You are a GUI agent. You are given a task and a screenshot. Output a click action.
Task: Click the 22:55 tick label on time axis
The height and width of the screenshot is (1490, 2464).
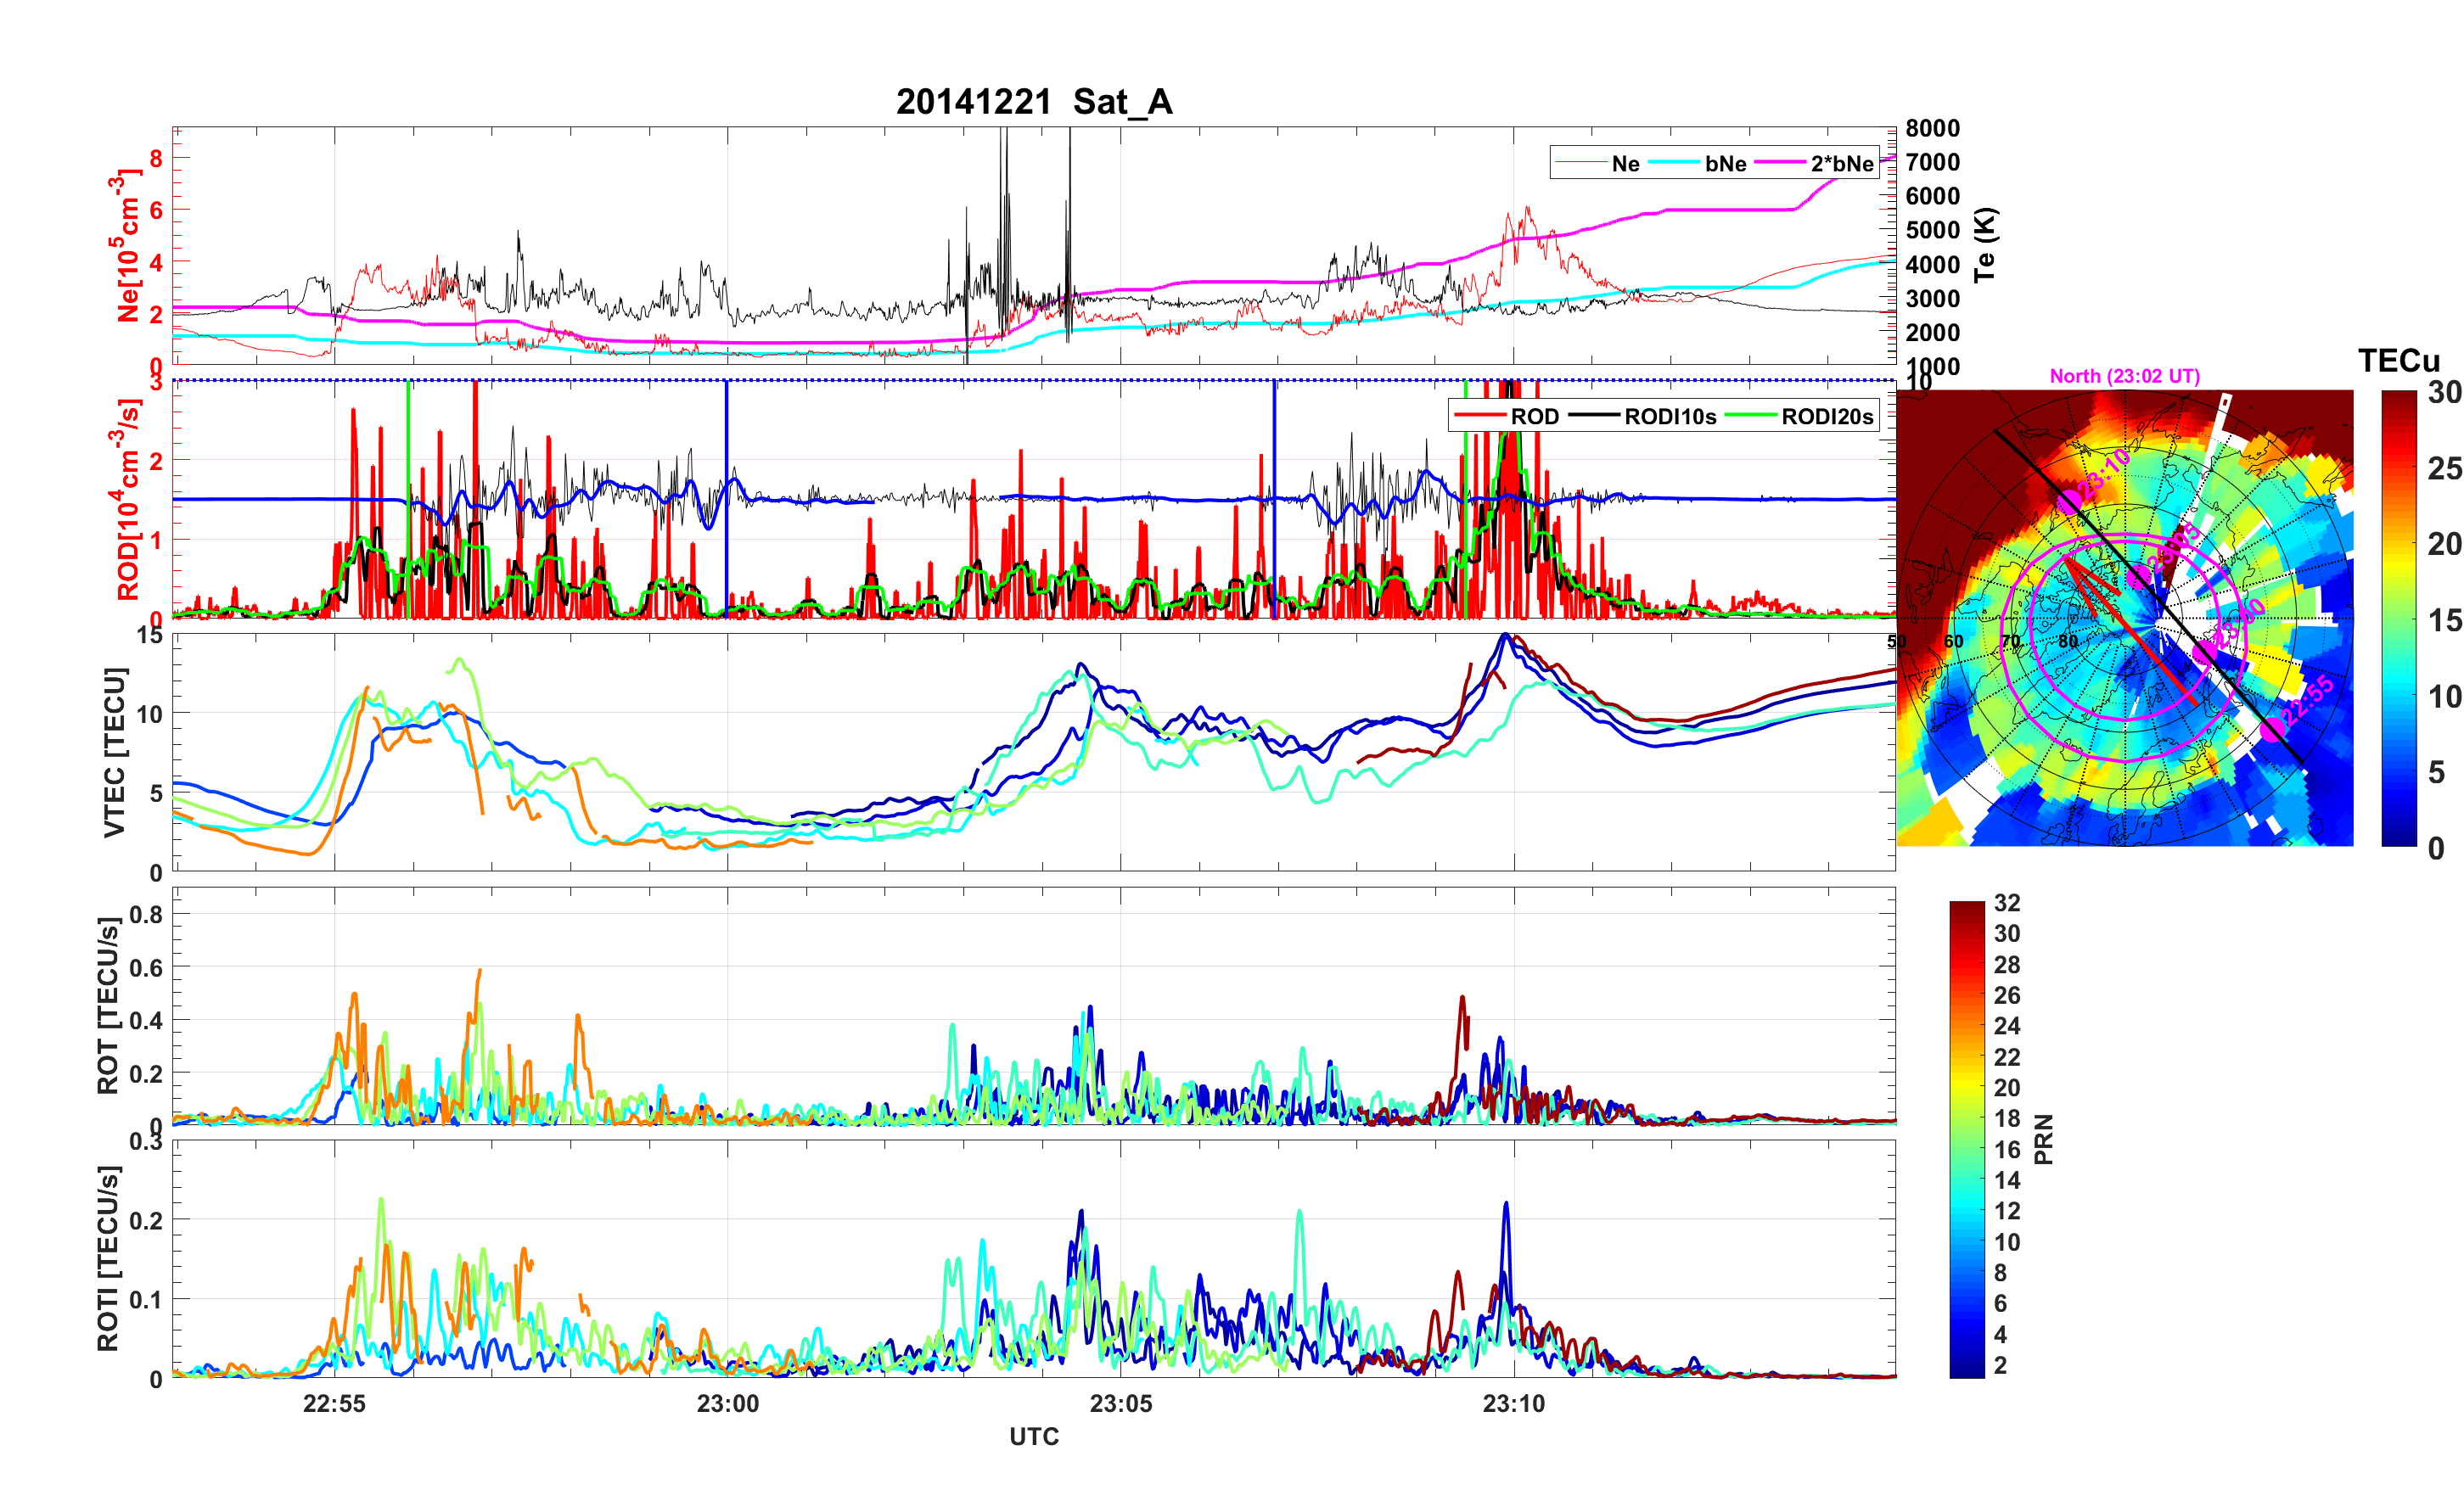(334, 1404)
